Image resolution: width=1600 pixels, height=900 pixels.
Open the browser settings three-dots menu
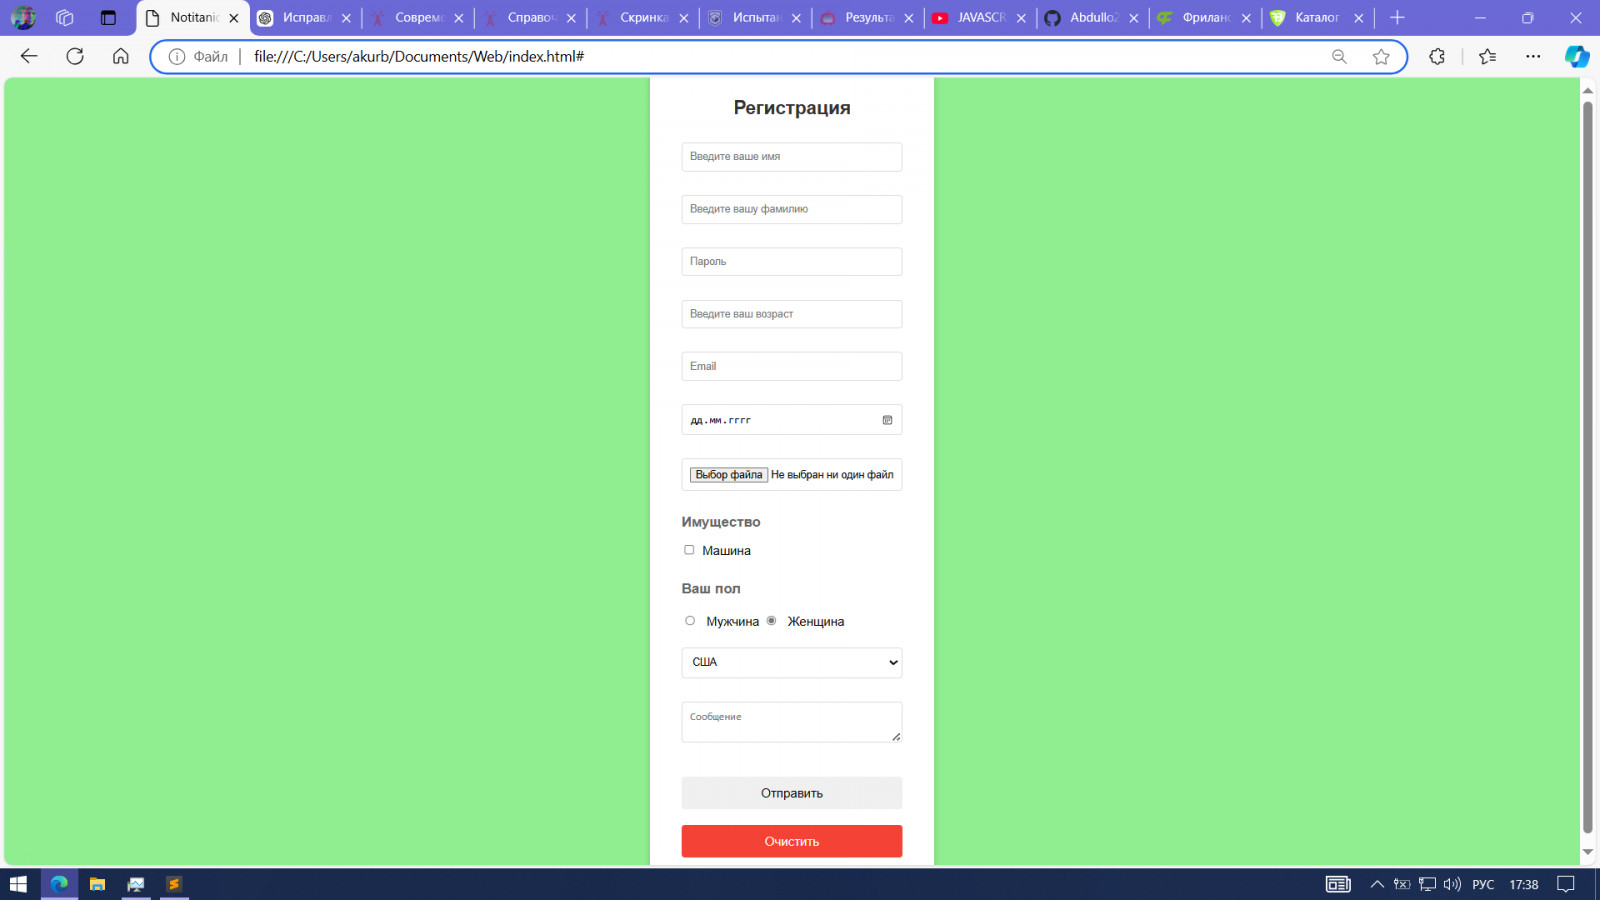(x=1533, y=57)
